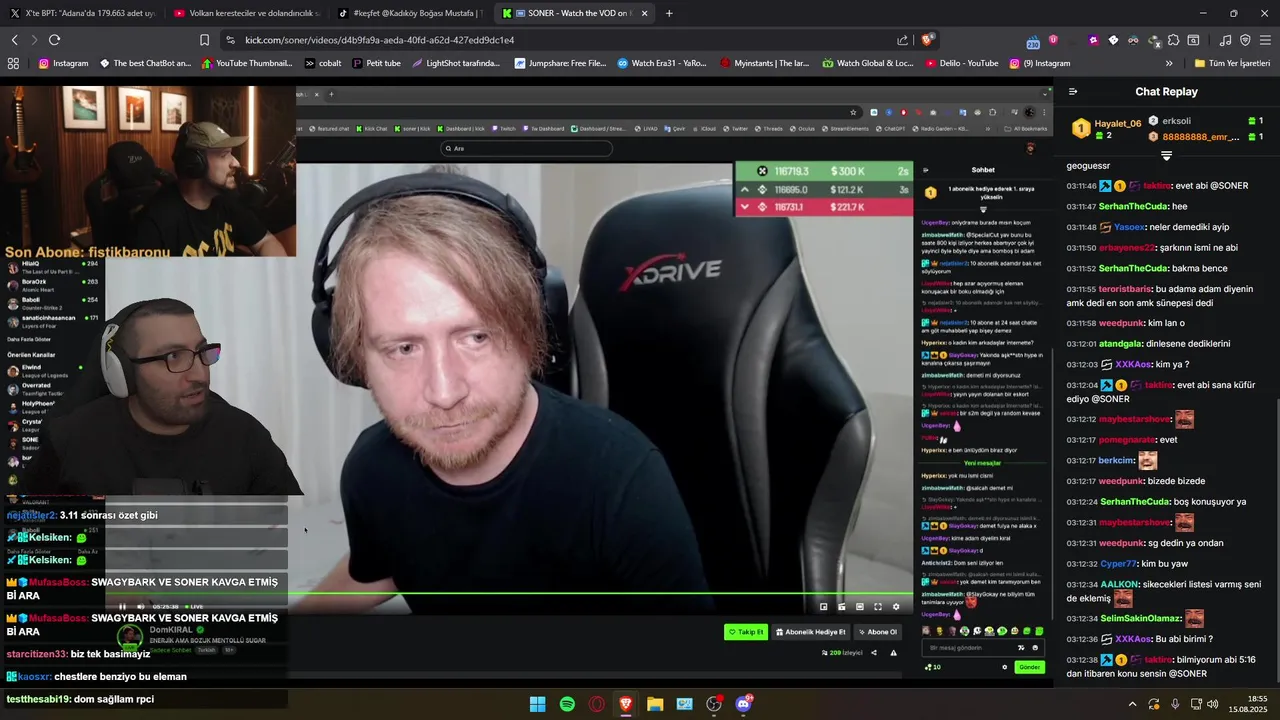This screenshot has height=720, width=1280.
Task: Open a new browser tab
Action: coord(669,13)
